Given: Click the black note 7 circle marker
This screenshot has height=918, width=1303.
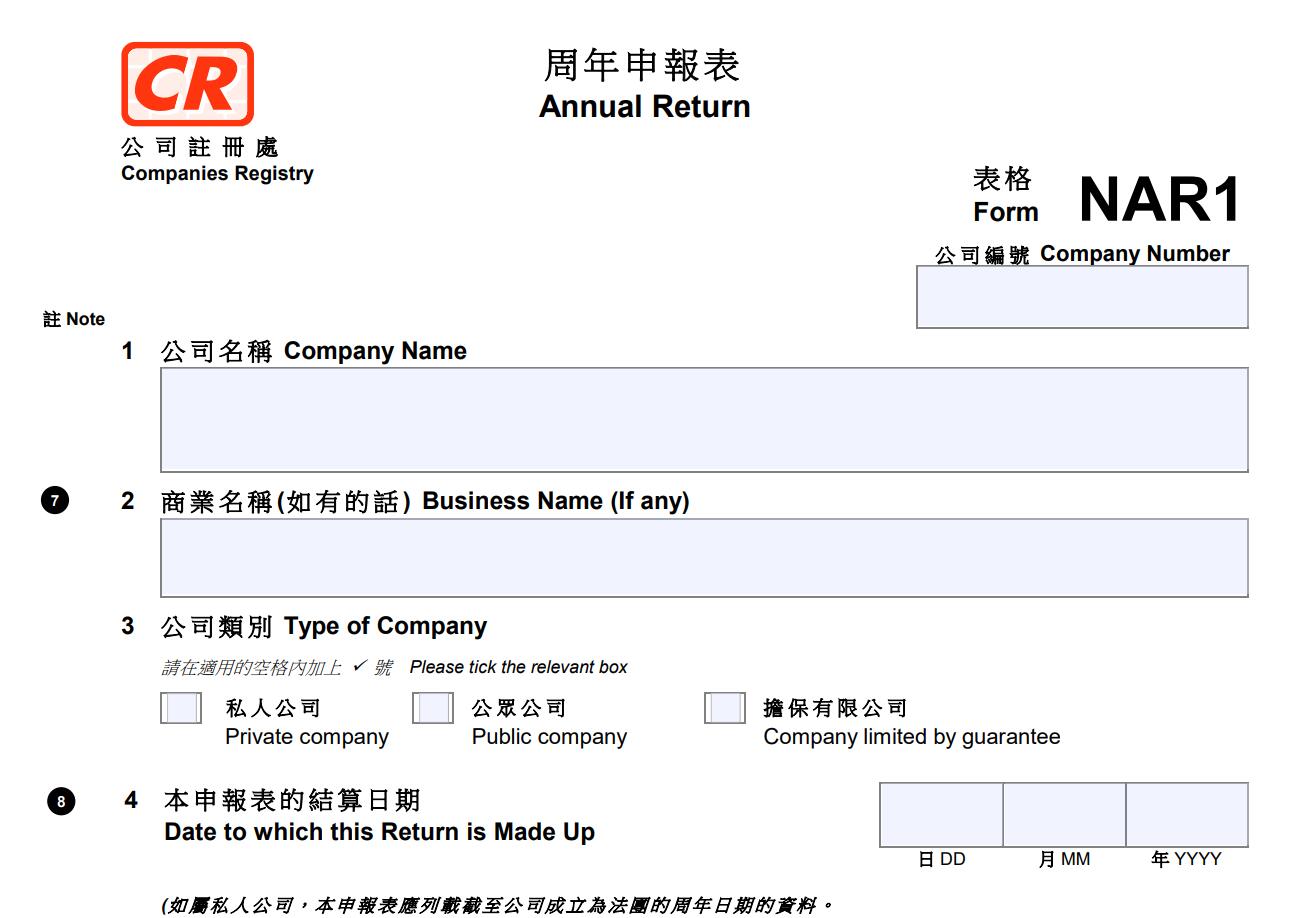Looking at the screenshot, I should tap(55, 500).
